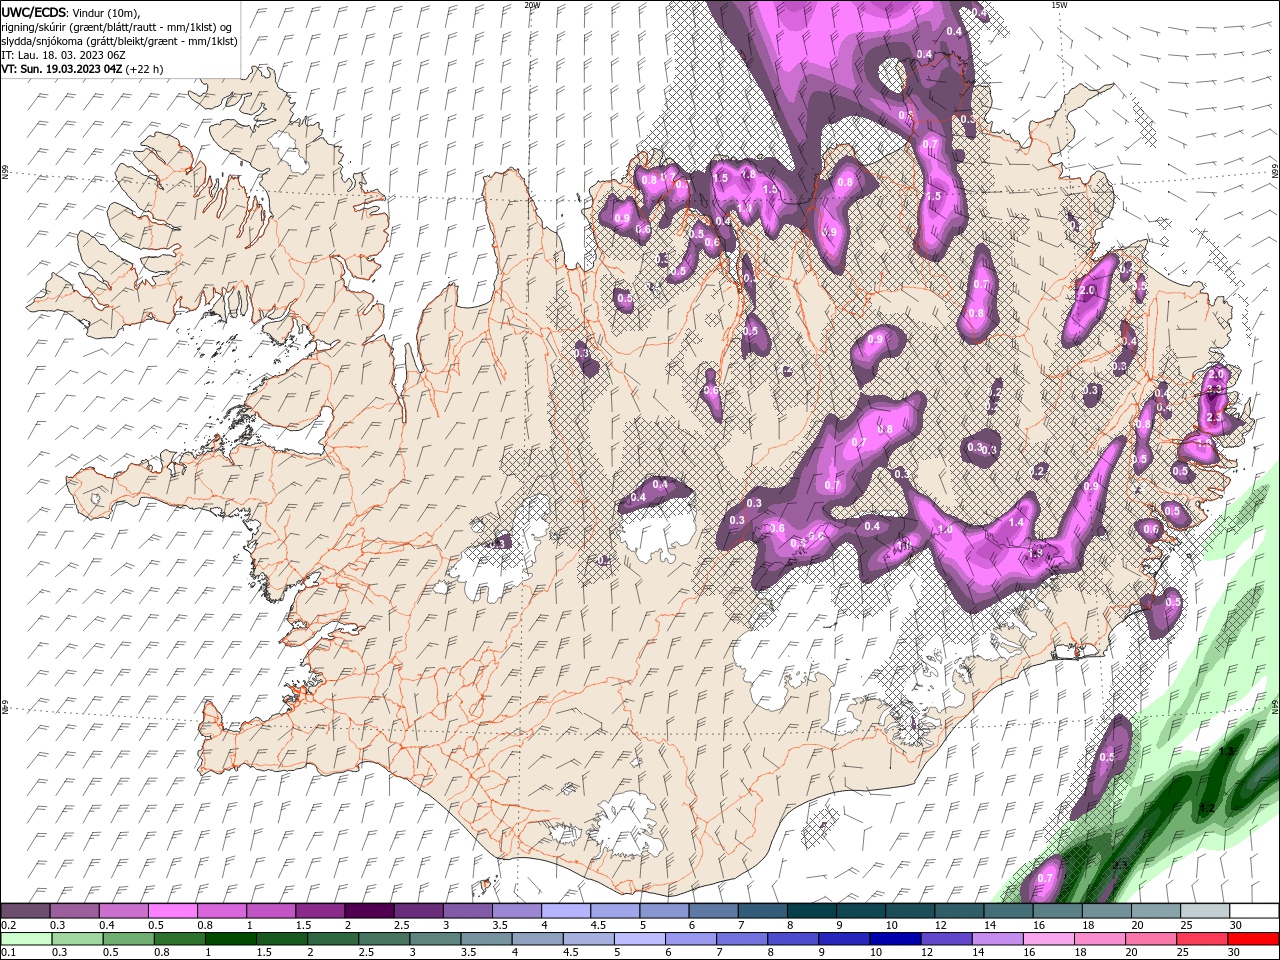Click the snow scale swatch labeled 10
This screenshot has width=1280, height=960.
[x=909, y=911]
